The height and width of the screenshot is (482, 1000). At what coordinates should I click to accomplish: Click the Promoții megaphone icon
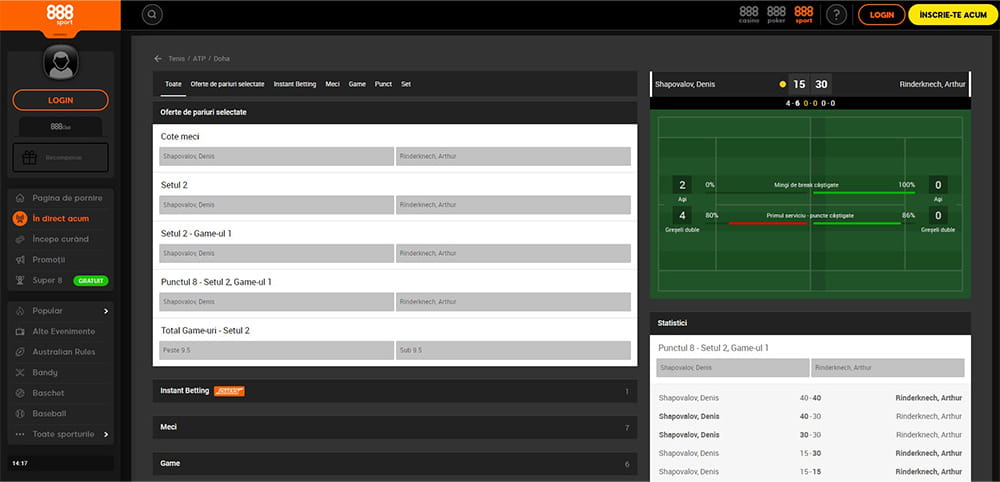(20, 260)
